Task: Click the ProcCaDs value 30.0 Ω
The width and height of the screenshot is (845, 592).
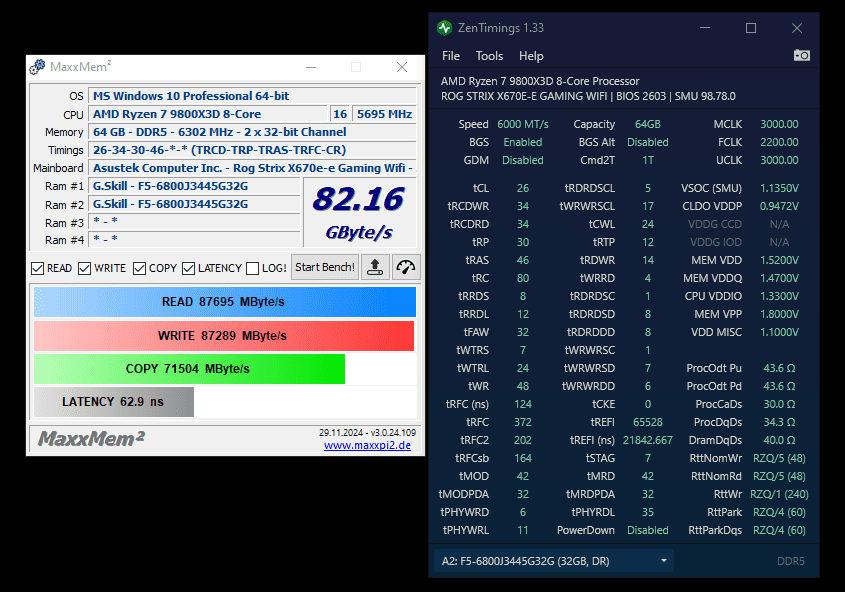Action: click(x=779, y=404)
